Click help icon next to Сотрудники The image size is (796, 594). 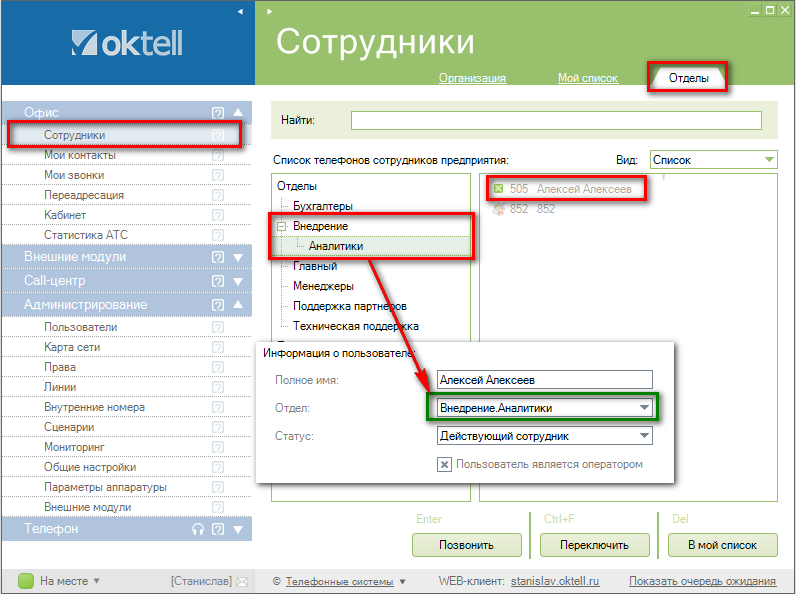(217, 135)
